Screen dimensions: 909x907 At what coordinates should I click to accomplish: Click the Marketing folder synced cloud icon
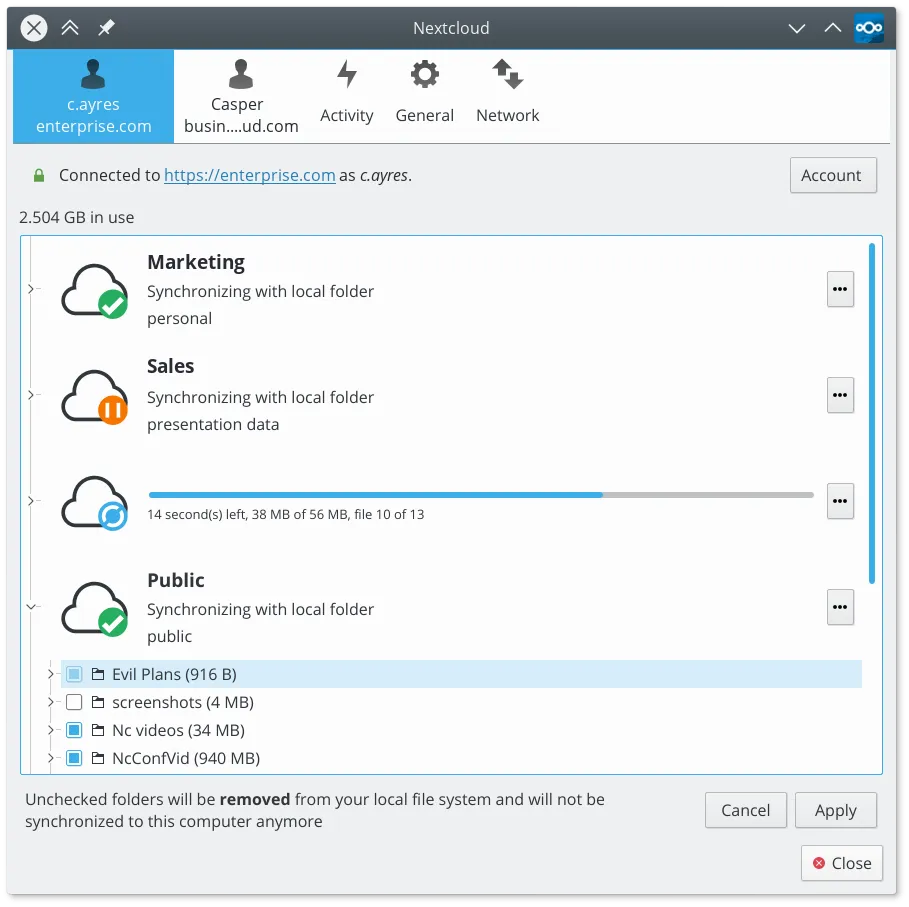click(94, 289)
